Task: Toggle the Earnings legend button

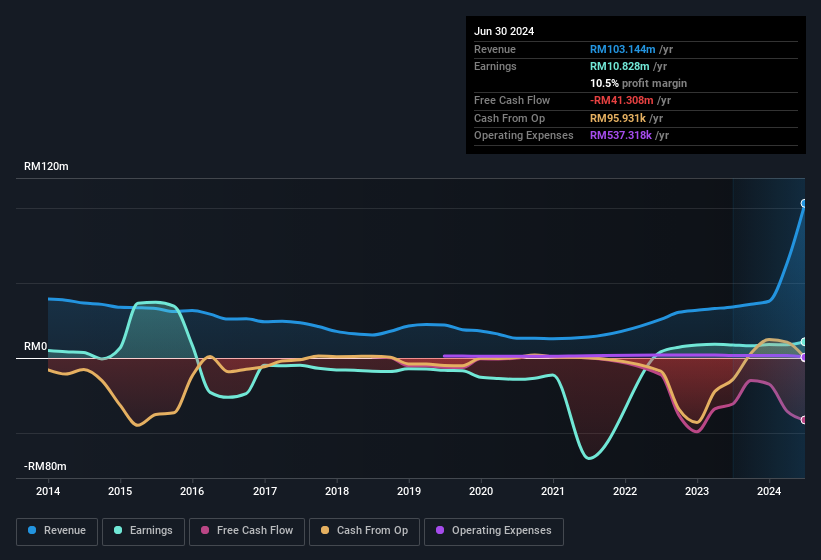Action: pyautogui.click(x=143, y=531)
